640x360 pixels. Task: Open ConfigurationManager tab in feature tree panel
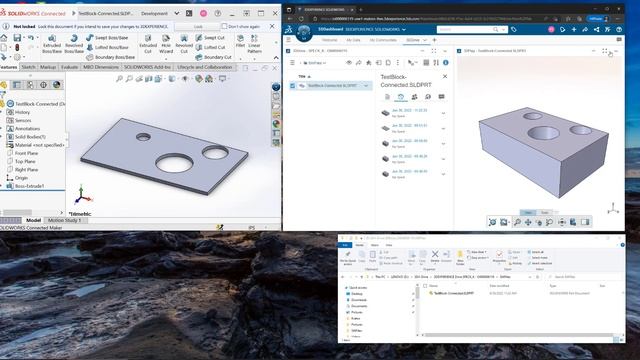pyautogui.click(x=30, y=85)
